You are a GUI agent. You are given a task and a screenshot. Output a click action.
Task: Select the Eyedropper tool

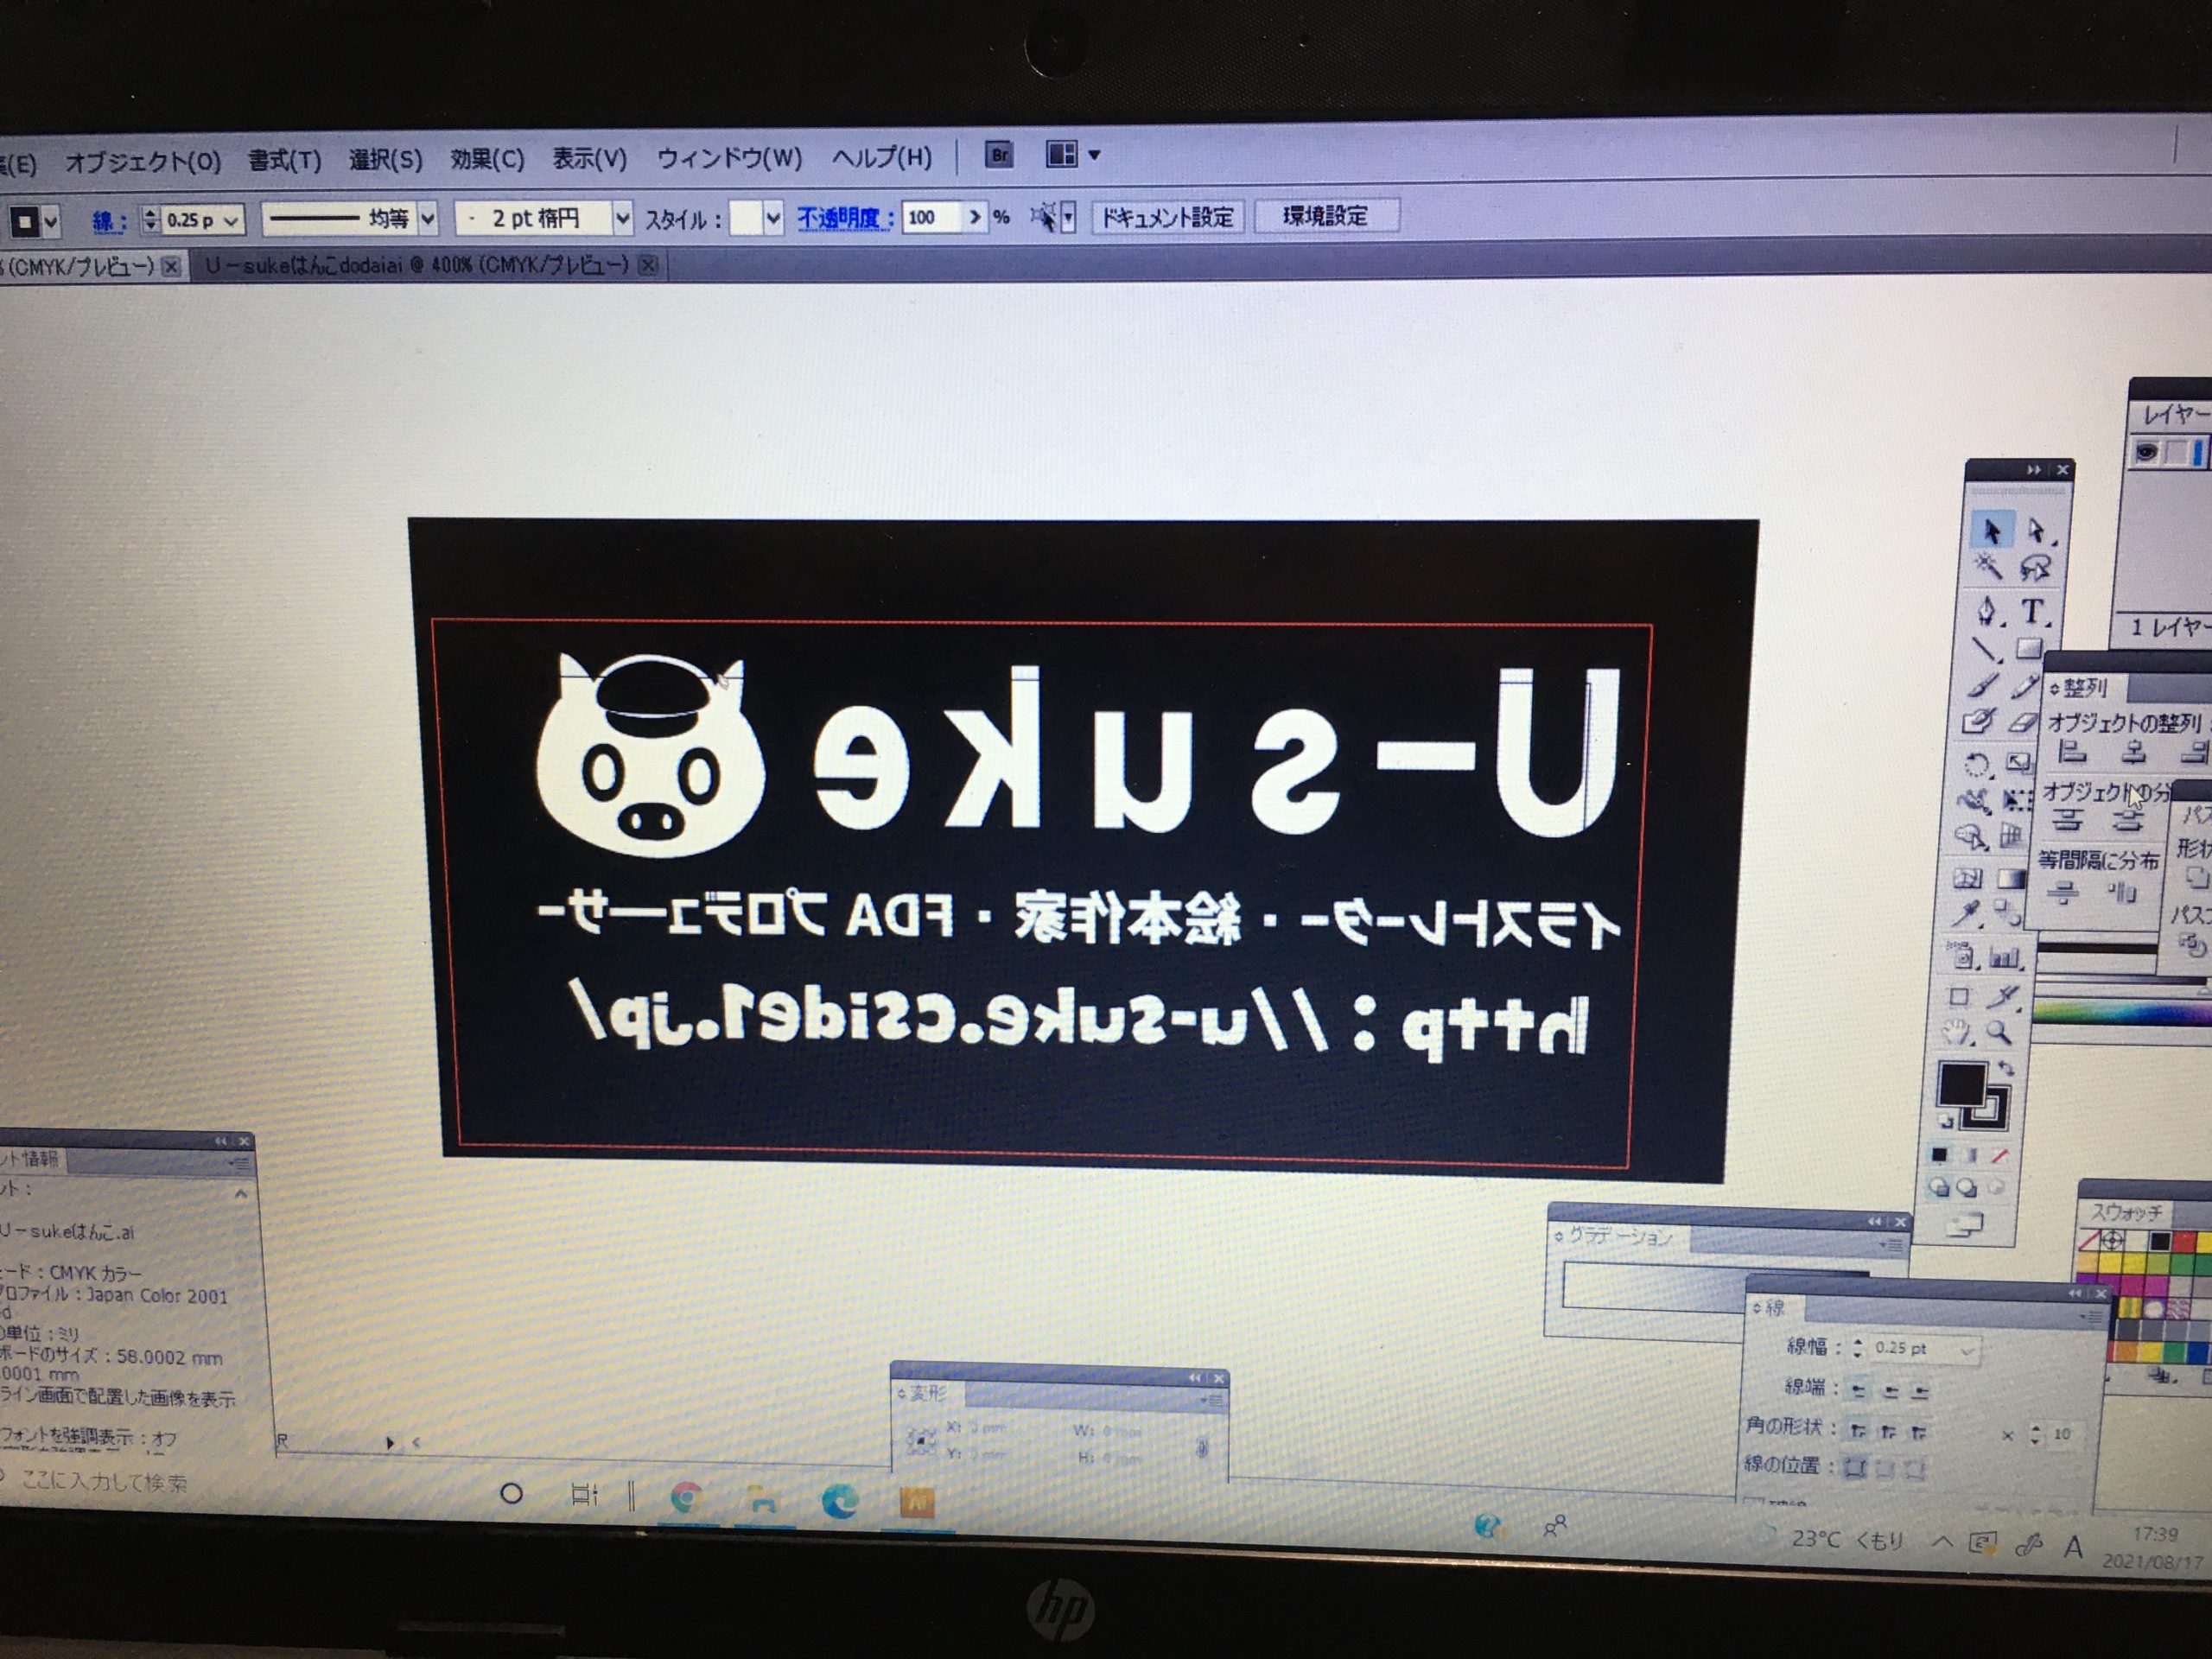click(x=1968, y=912)
